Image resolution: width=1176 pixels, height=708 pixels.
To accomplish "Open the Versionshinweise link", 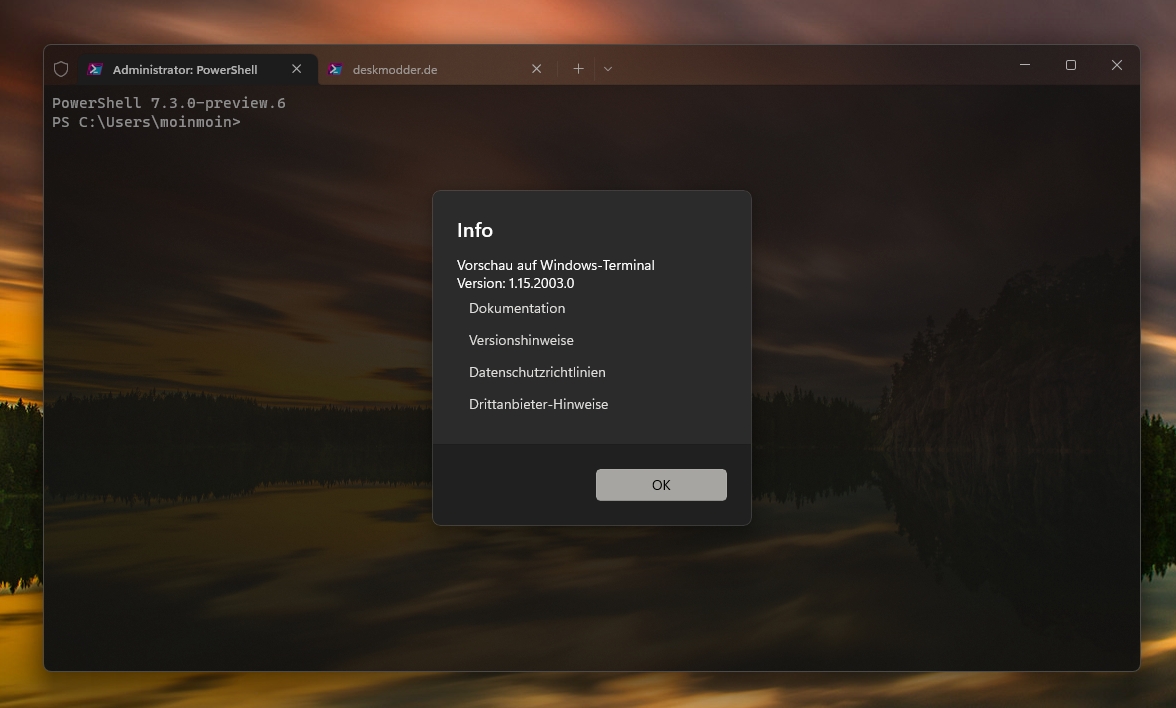I will point(521,340).
